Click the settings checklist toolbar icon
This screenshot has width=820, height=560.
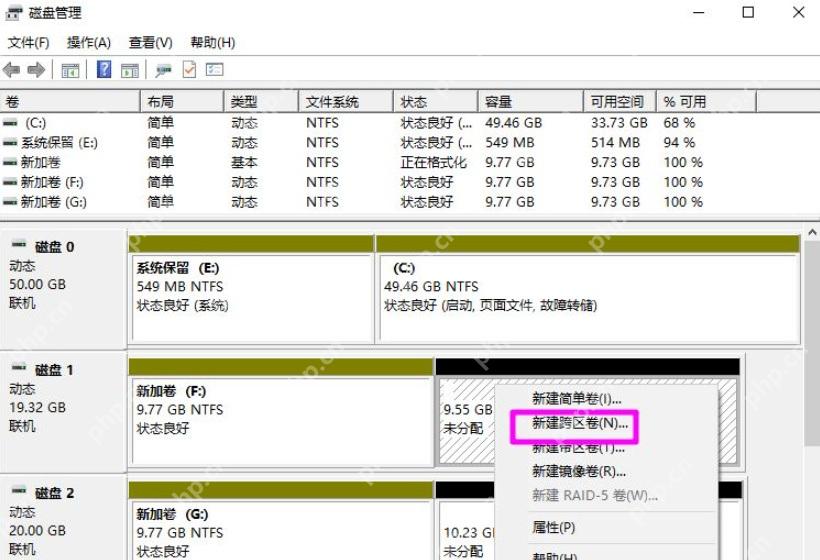point(214,69)
